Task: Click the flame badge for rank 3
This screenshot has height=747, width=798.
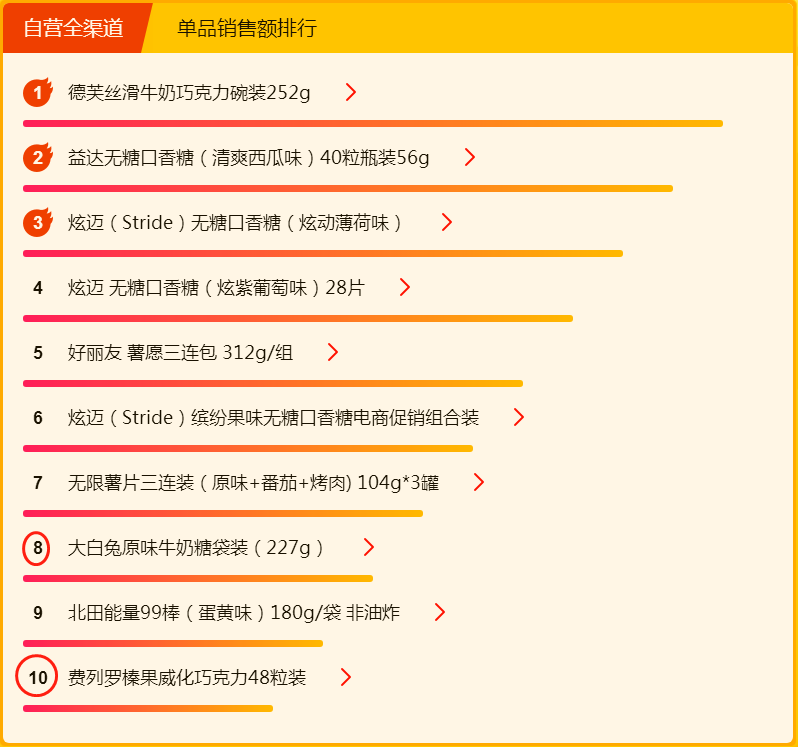Action: (x=38, y=223)
